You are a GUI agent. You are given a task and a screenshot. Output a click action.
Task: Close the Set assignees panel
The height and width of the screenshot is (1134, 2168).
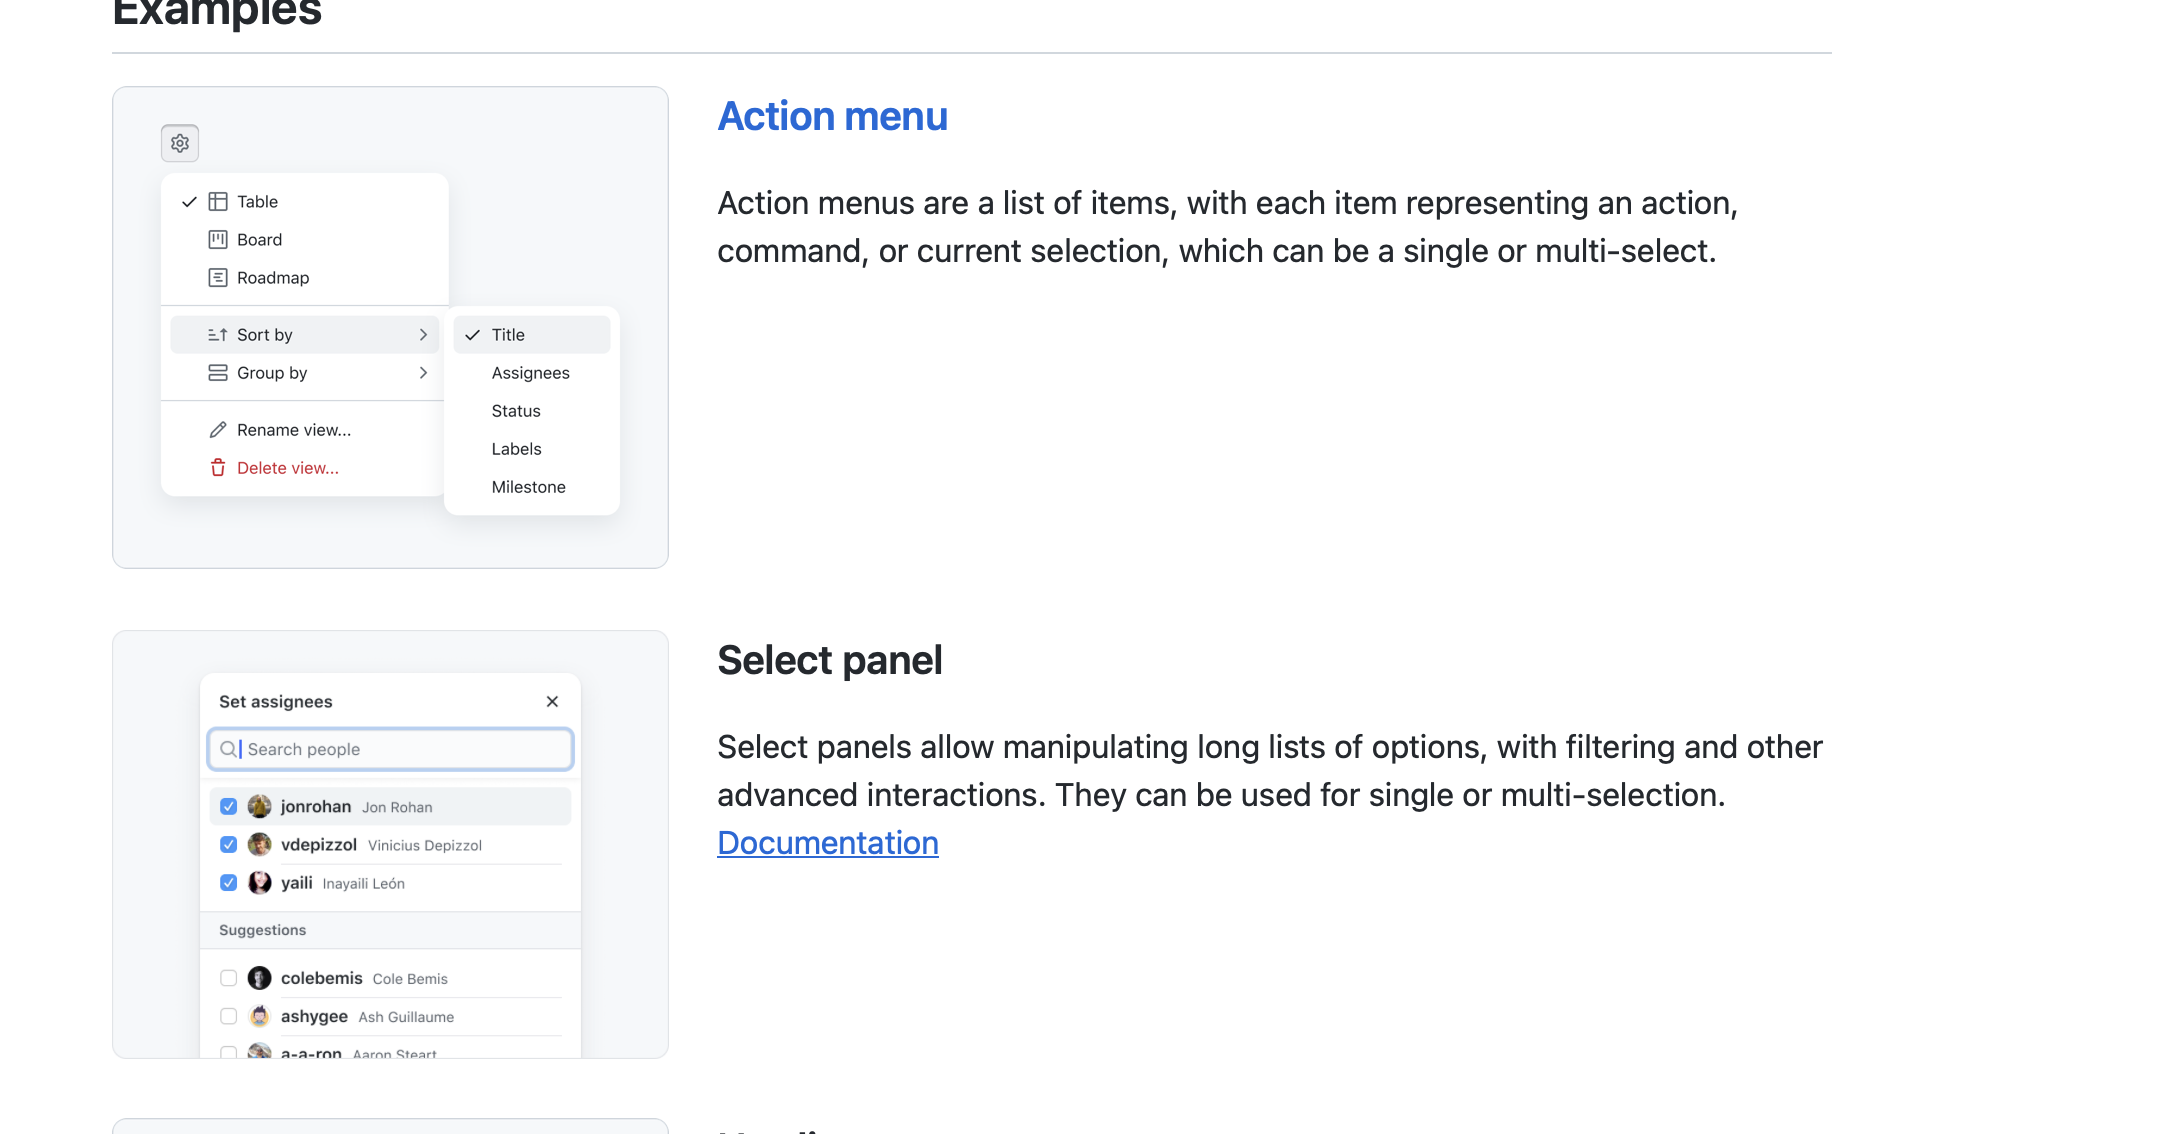pyautogui.click(x=552, y=701)
